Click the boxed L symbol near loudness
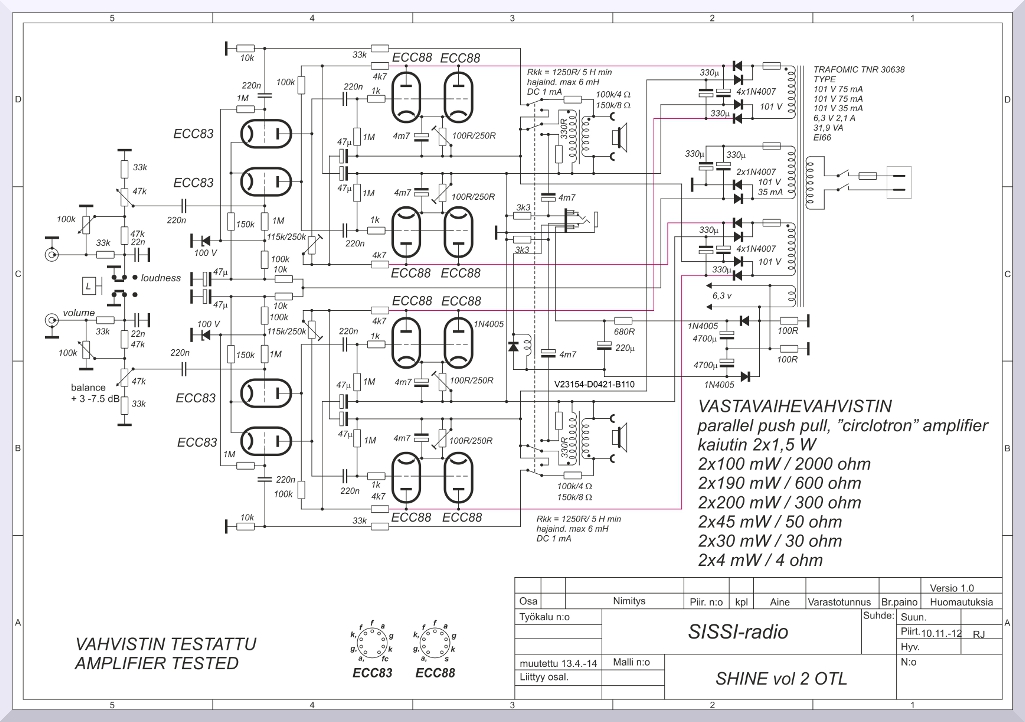This screenshot has width=1025, height=722. 90,287
